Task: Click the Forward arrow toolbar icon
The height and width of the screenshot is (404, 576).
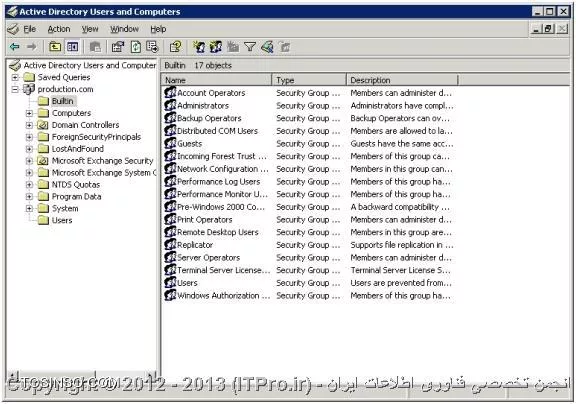Action: 32,47
